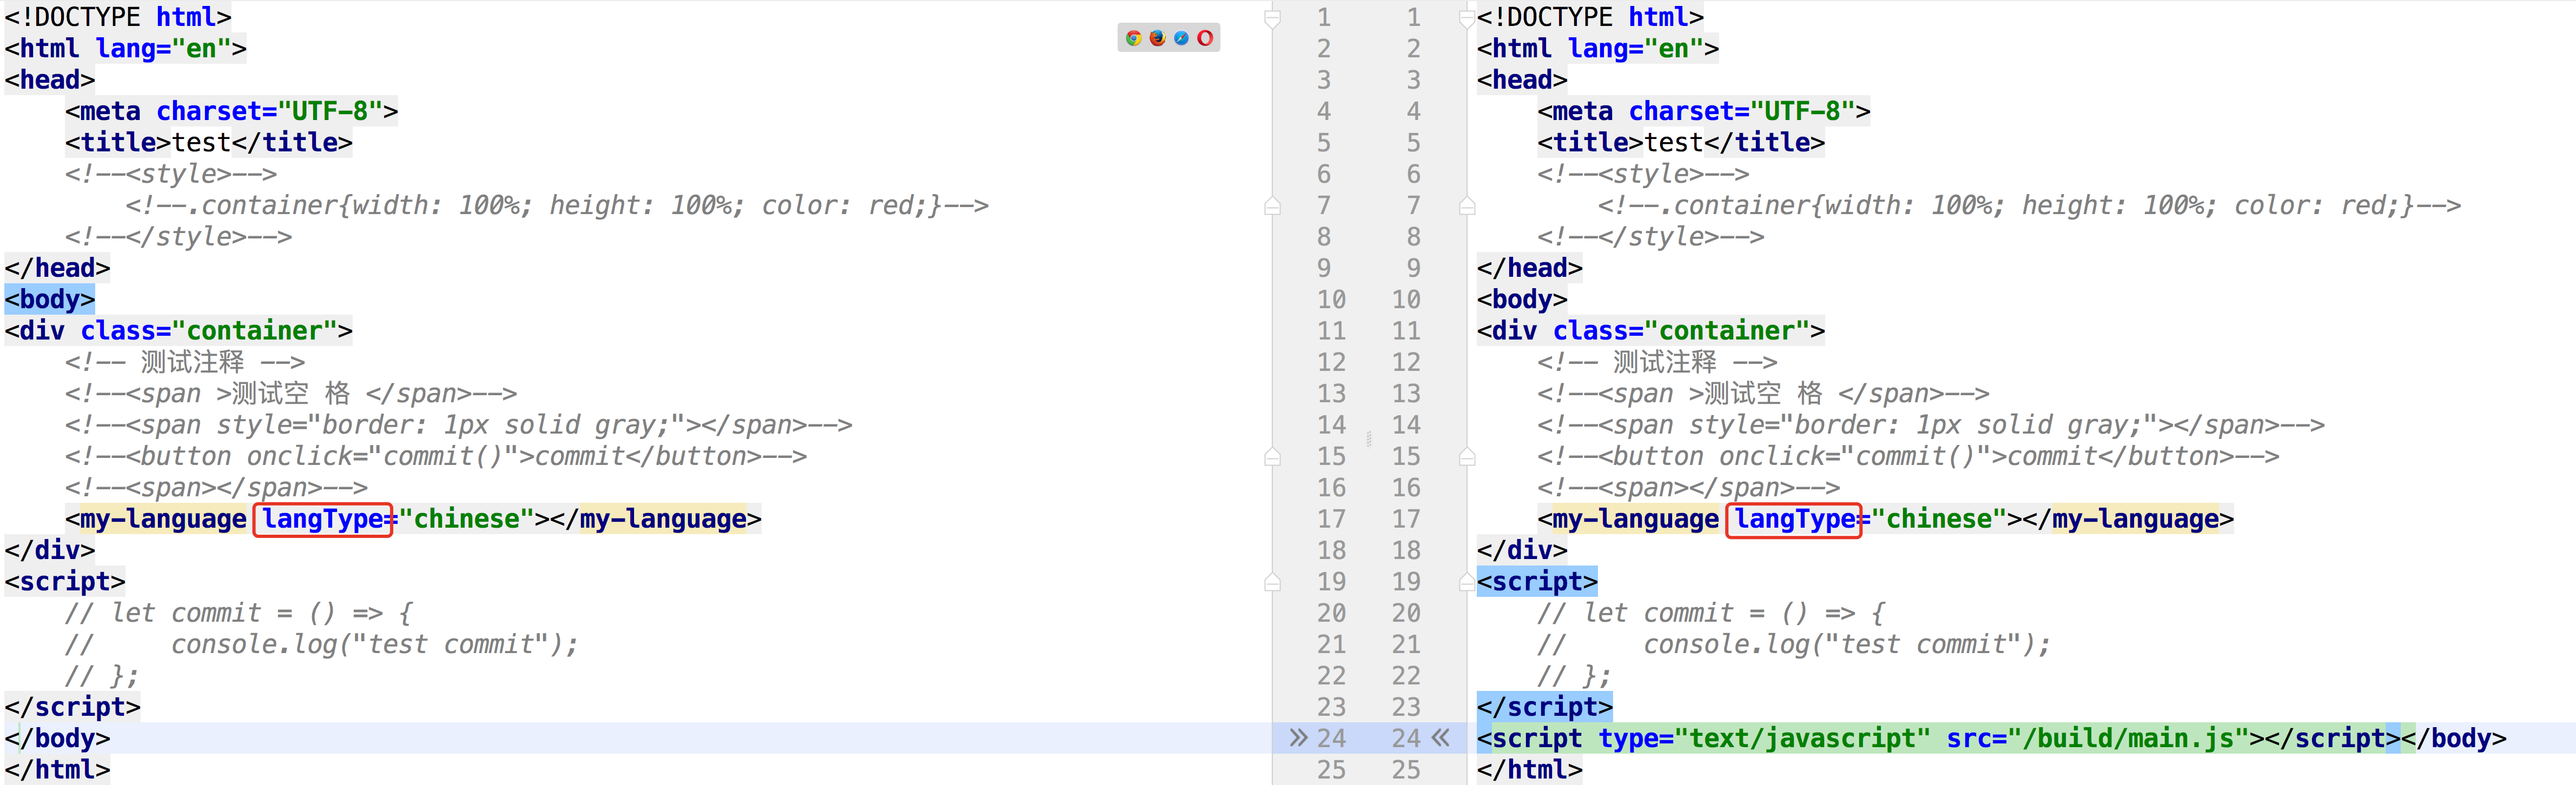Viewport: 2576px width, 785px height.
Task: Click the <title>test</title> line in left pane
Action: (x=209, y=142)
